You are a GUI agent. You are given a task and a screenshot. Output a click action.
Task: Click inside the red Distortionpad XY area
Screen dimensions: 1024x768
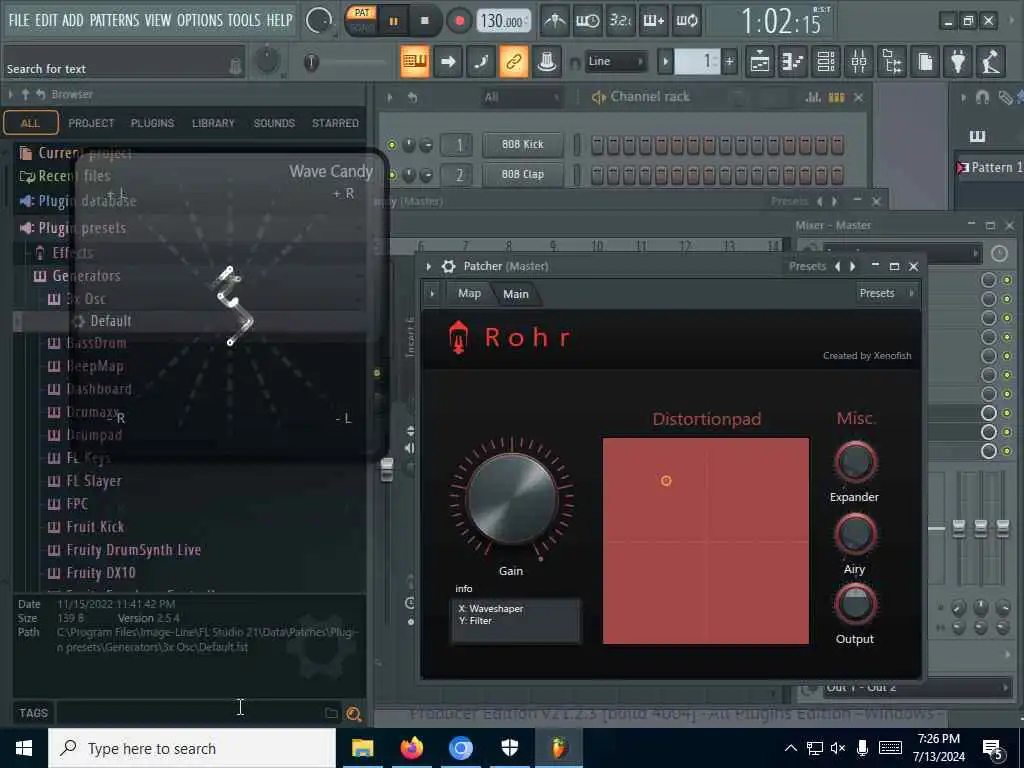706,541
